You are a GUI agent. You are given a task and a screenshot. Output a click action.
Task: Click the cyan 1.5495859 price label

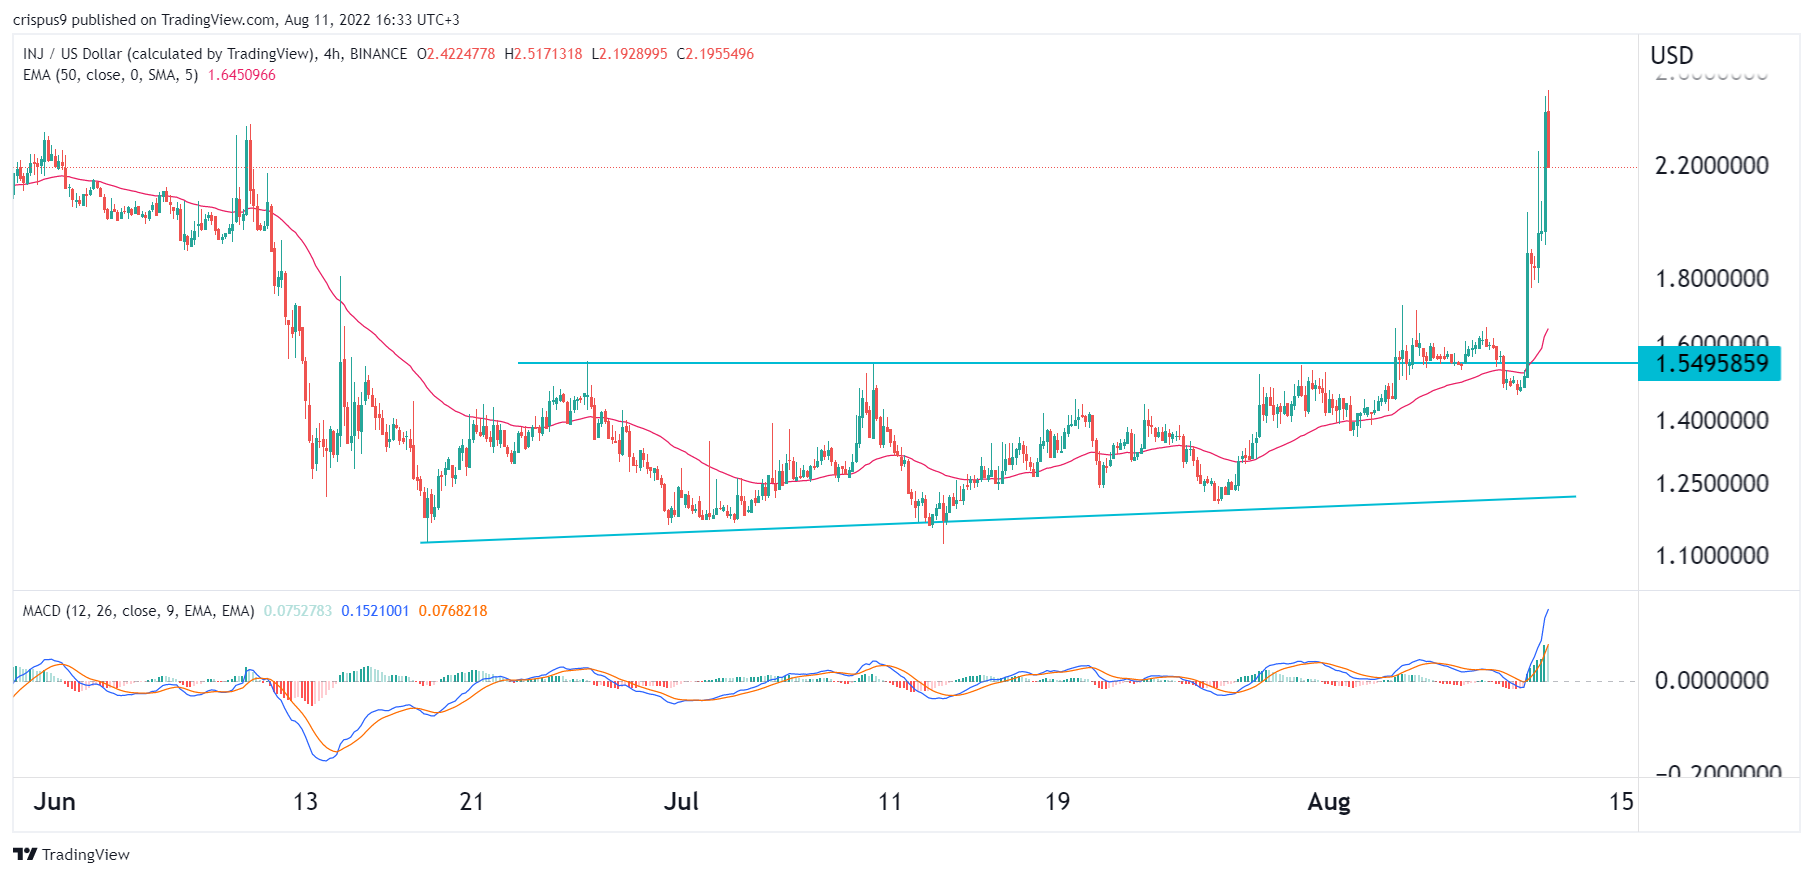[x=1710, y=363]
